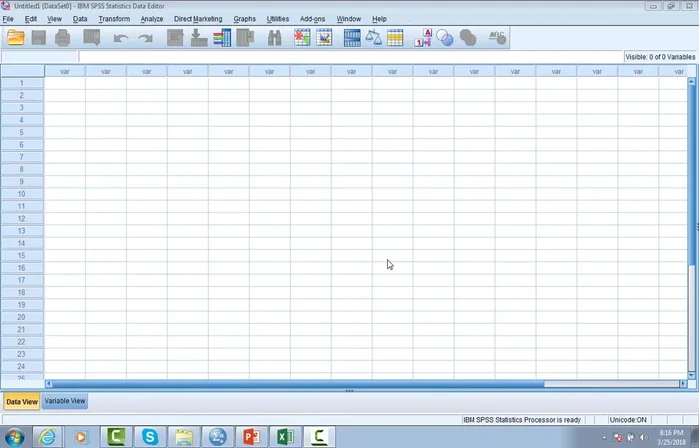Click horizontal scrollbar left arrow
Screen dimensions: 699x448
pyautogui.click(x=49, y=384)
